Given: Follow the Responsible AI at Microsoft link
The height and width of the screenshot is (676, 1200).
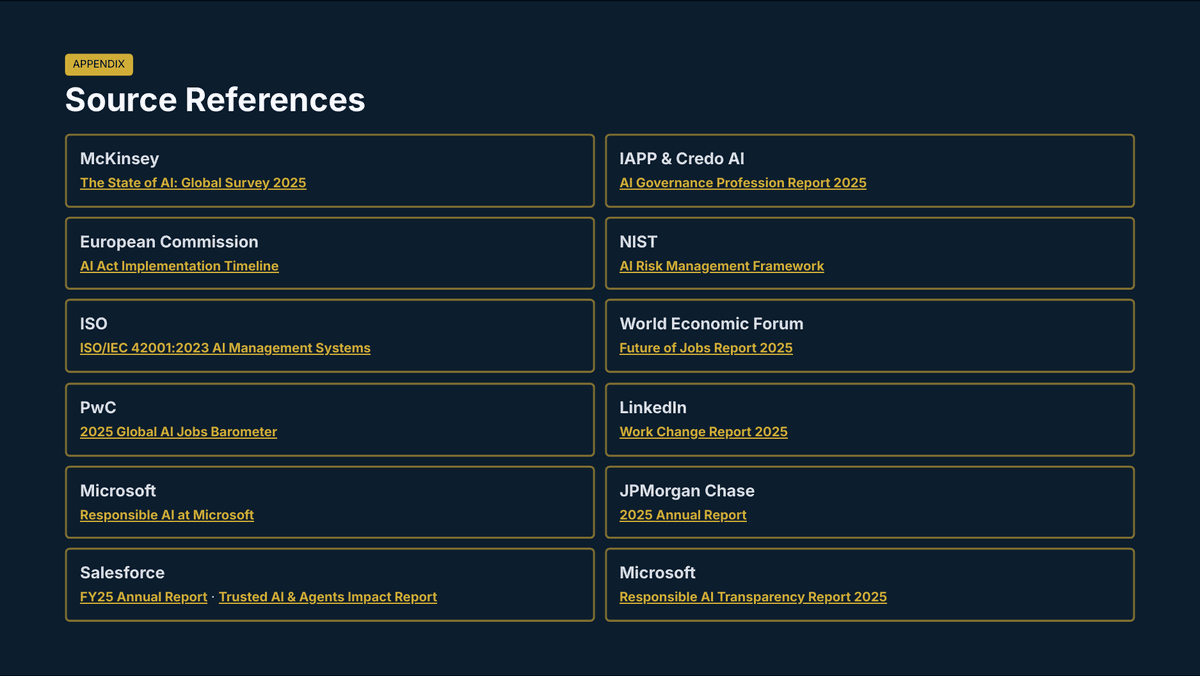Looking at the screenshot, I should click(167, 515).
